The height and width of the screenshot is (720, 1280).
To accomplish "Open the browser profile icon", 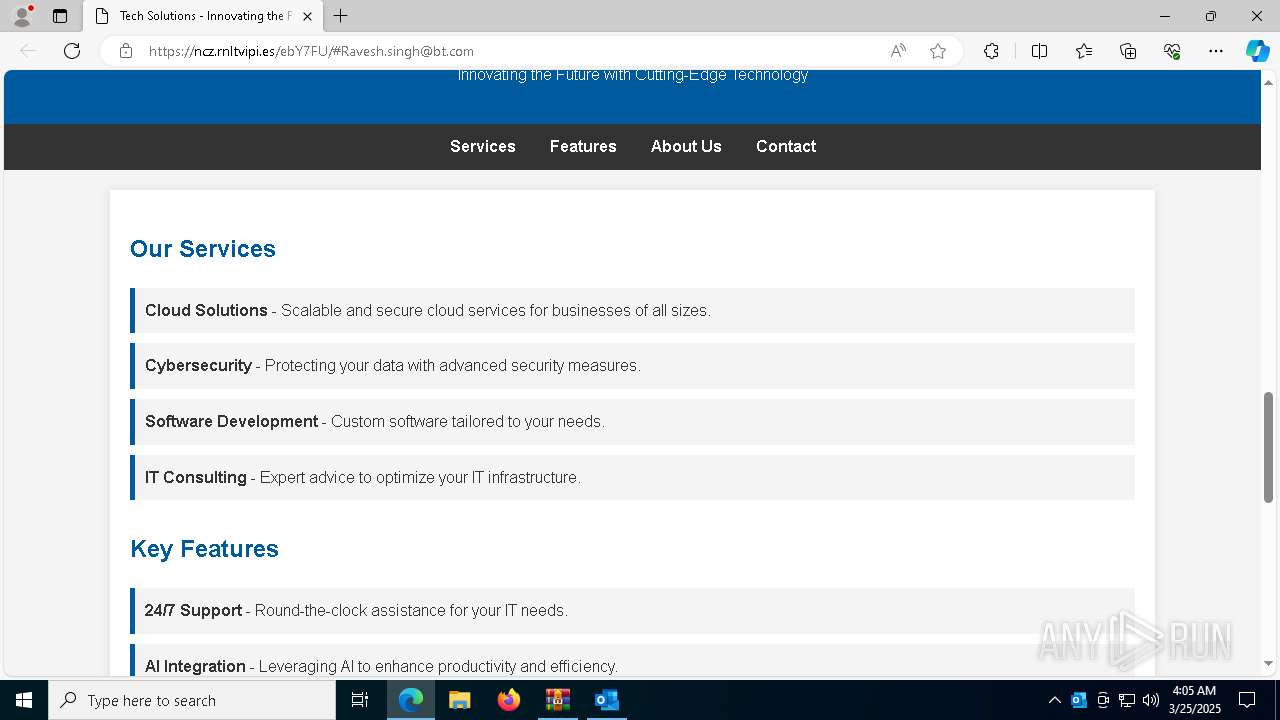I will click(22, 16).
